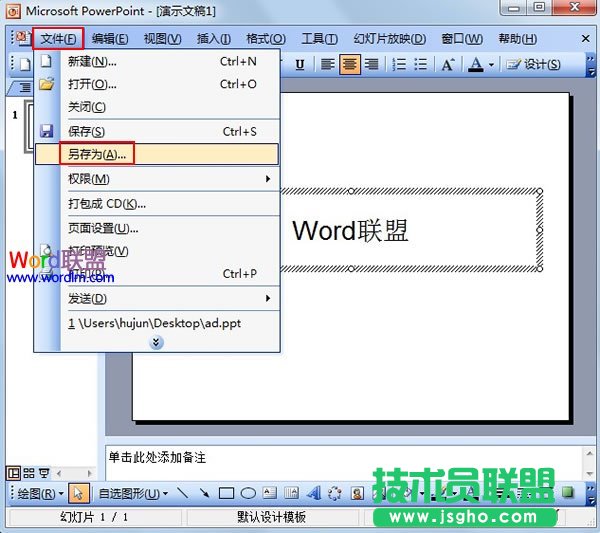Start slide show from view icon
This screenshot has height=533, width=600.
(44, 473)
